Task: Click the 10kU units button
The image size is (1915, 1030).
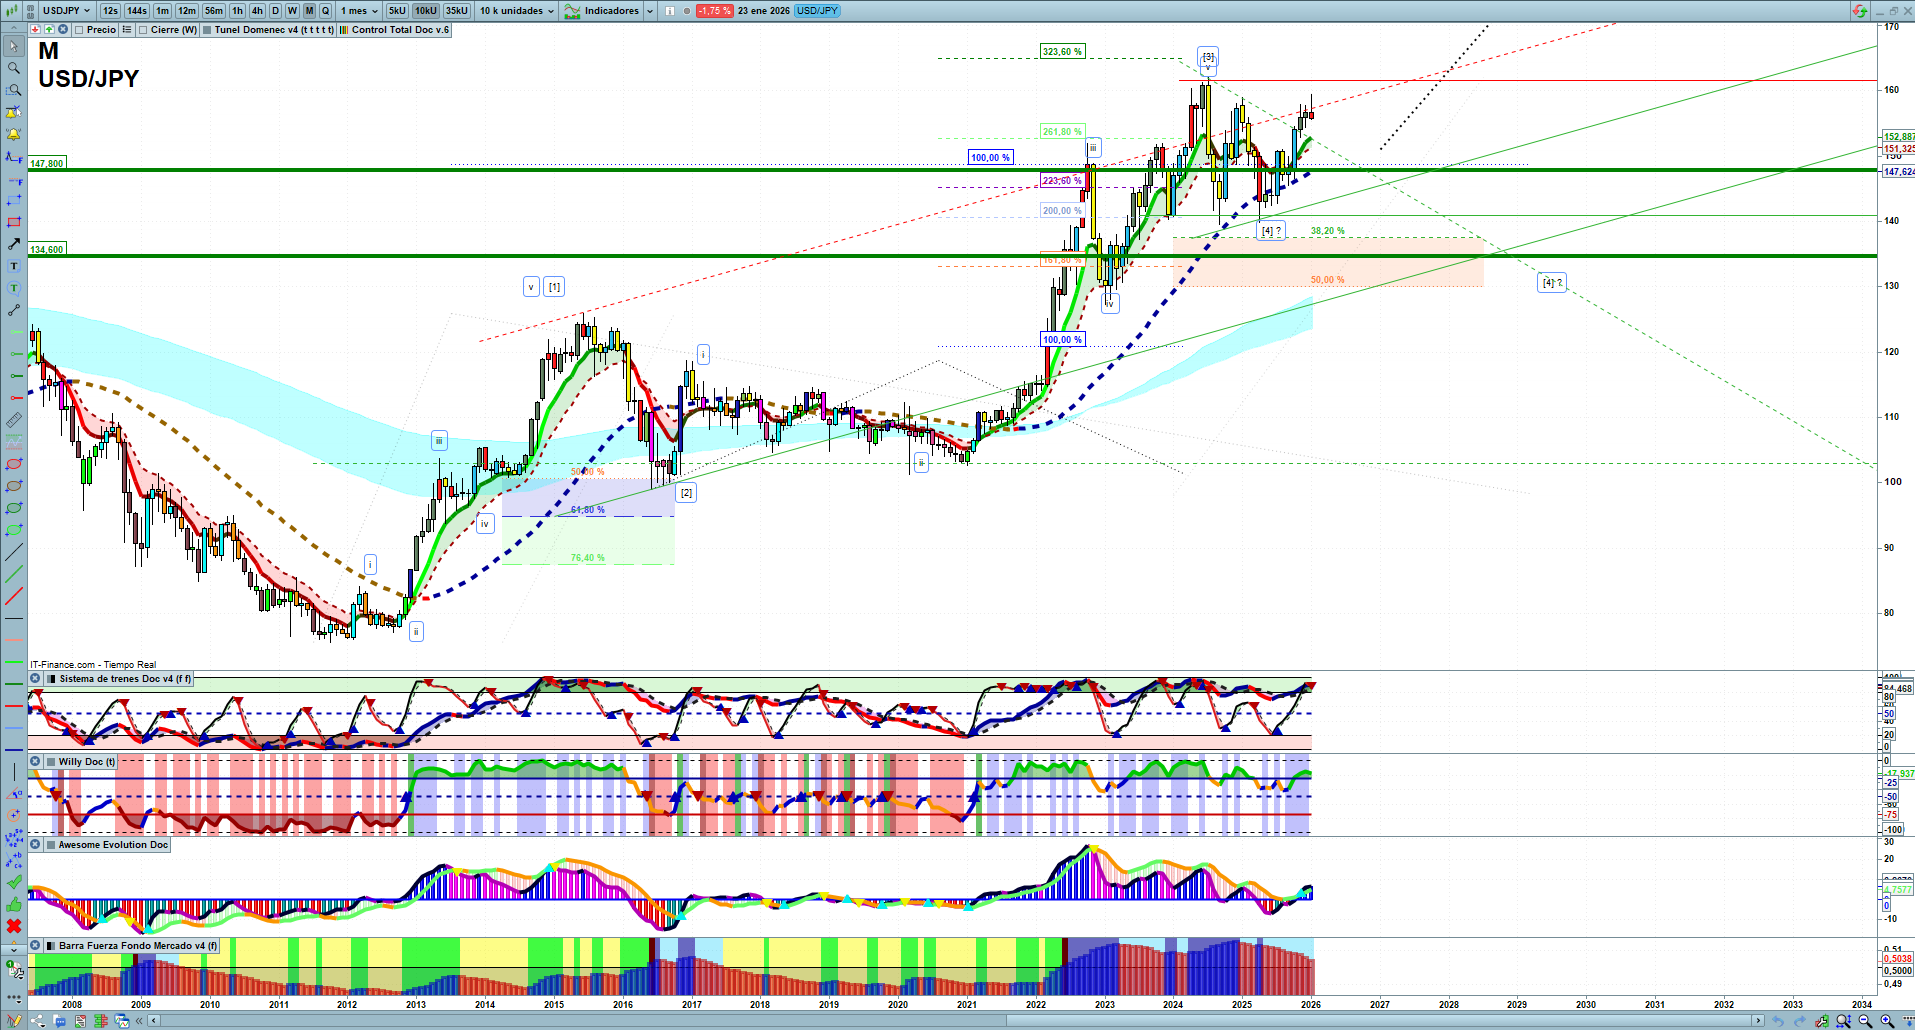Action: (x=426, y=11)
